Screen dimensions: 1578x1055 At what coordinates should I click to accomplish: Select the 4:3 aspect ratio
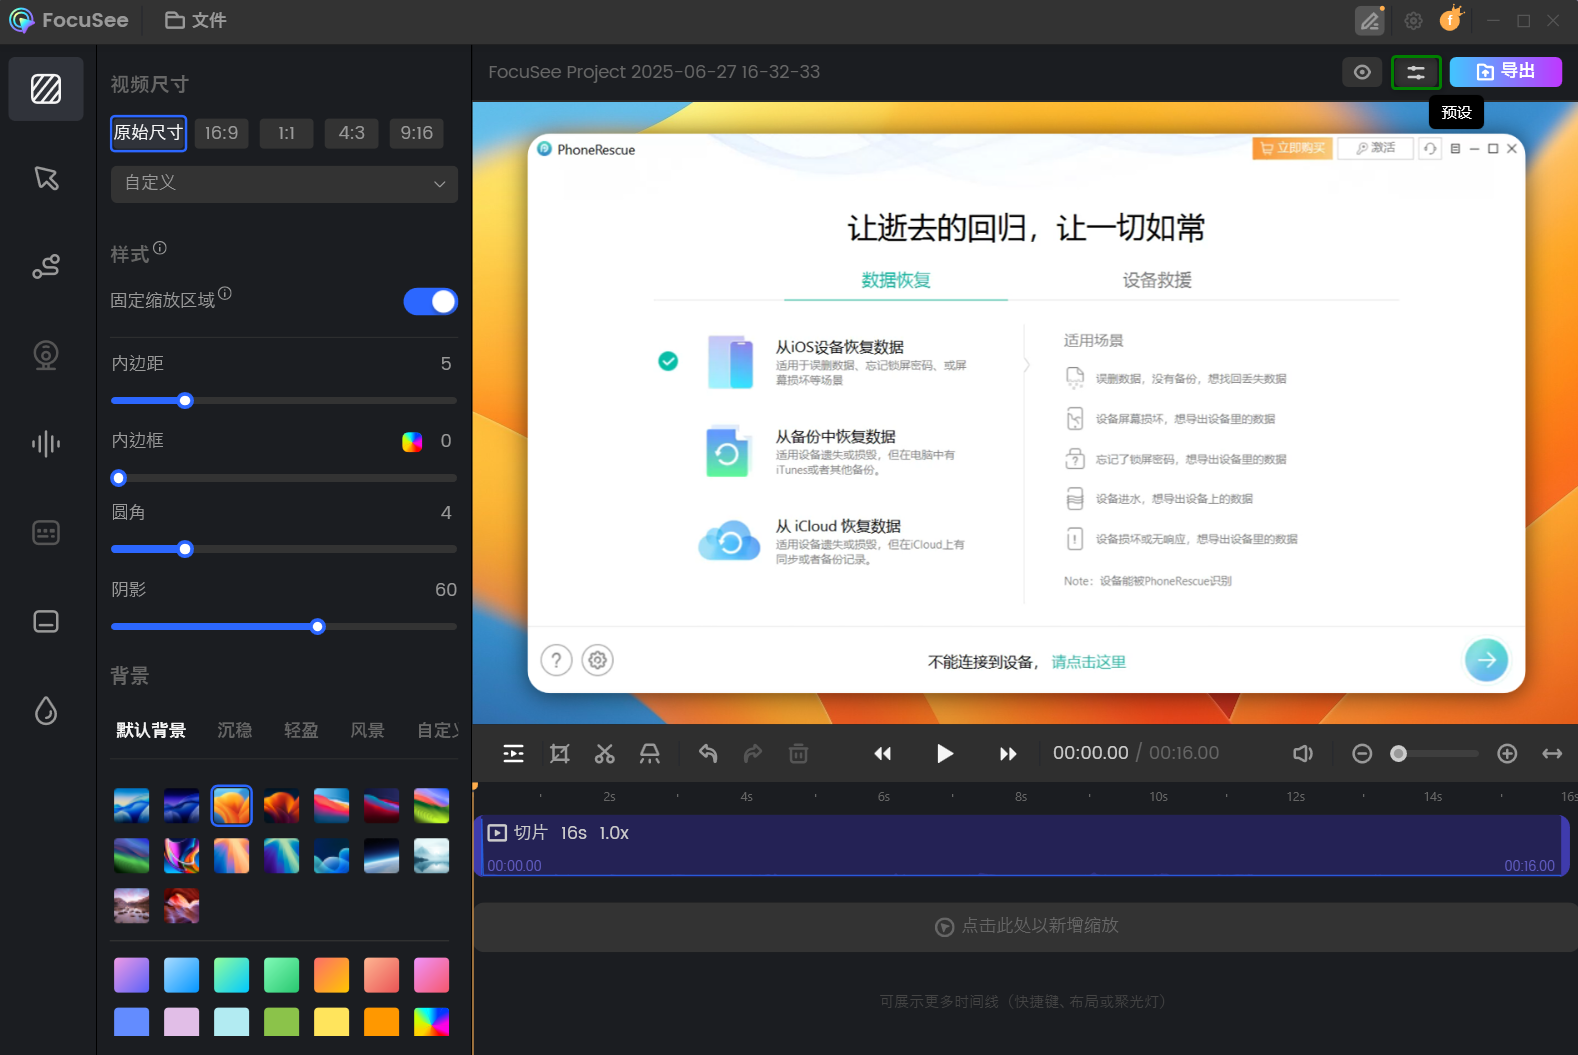point(351,133)
